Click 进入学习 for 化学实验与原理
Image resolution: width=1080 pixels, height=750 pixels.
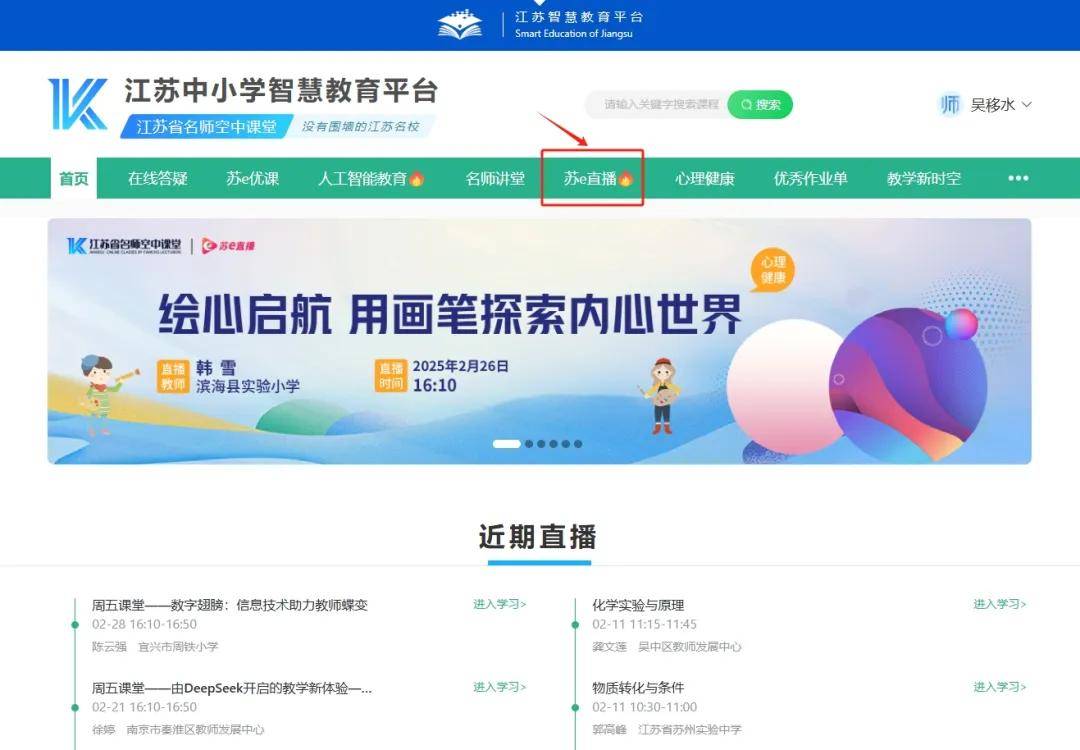[999, 604]
